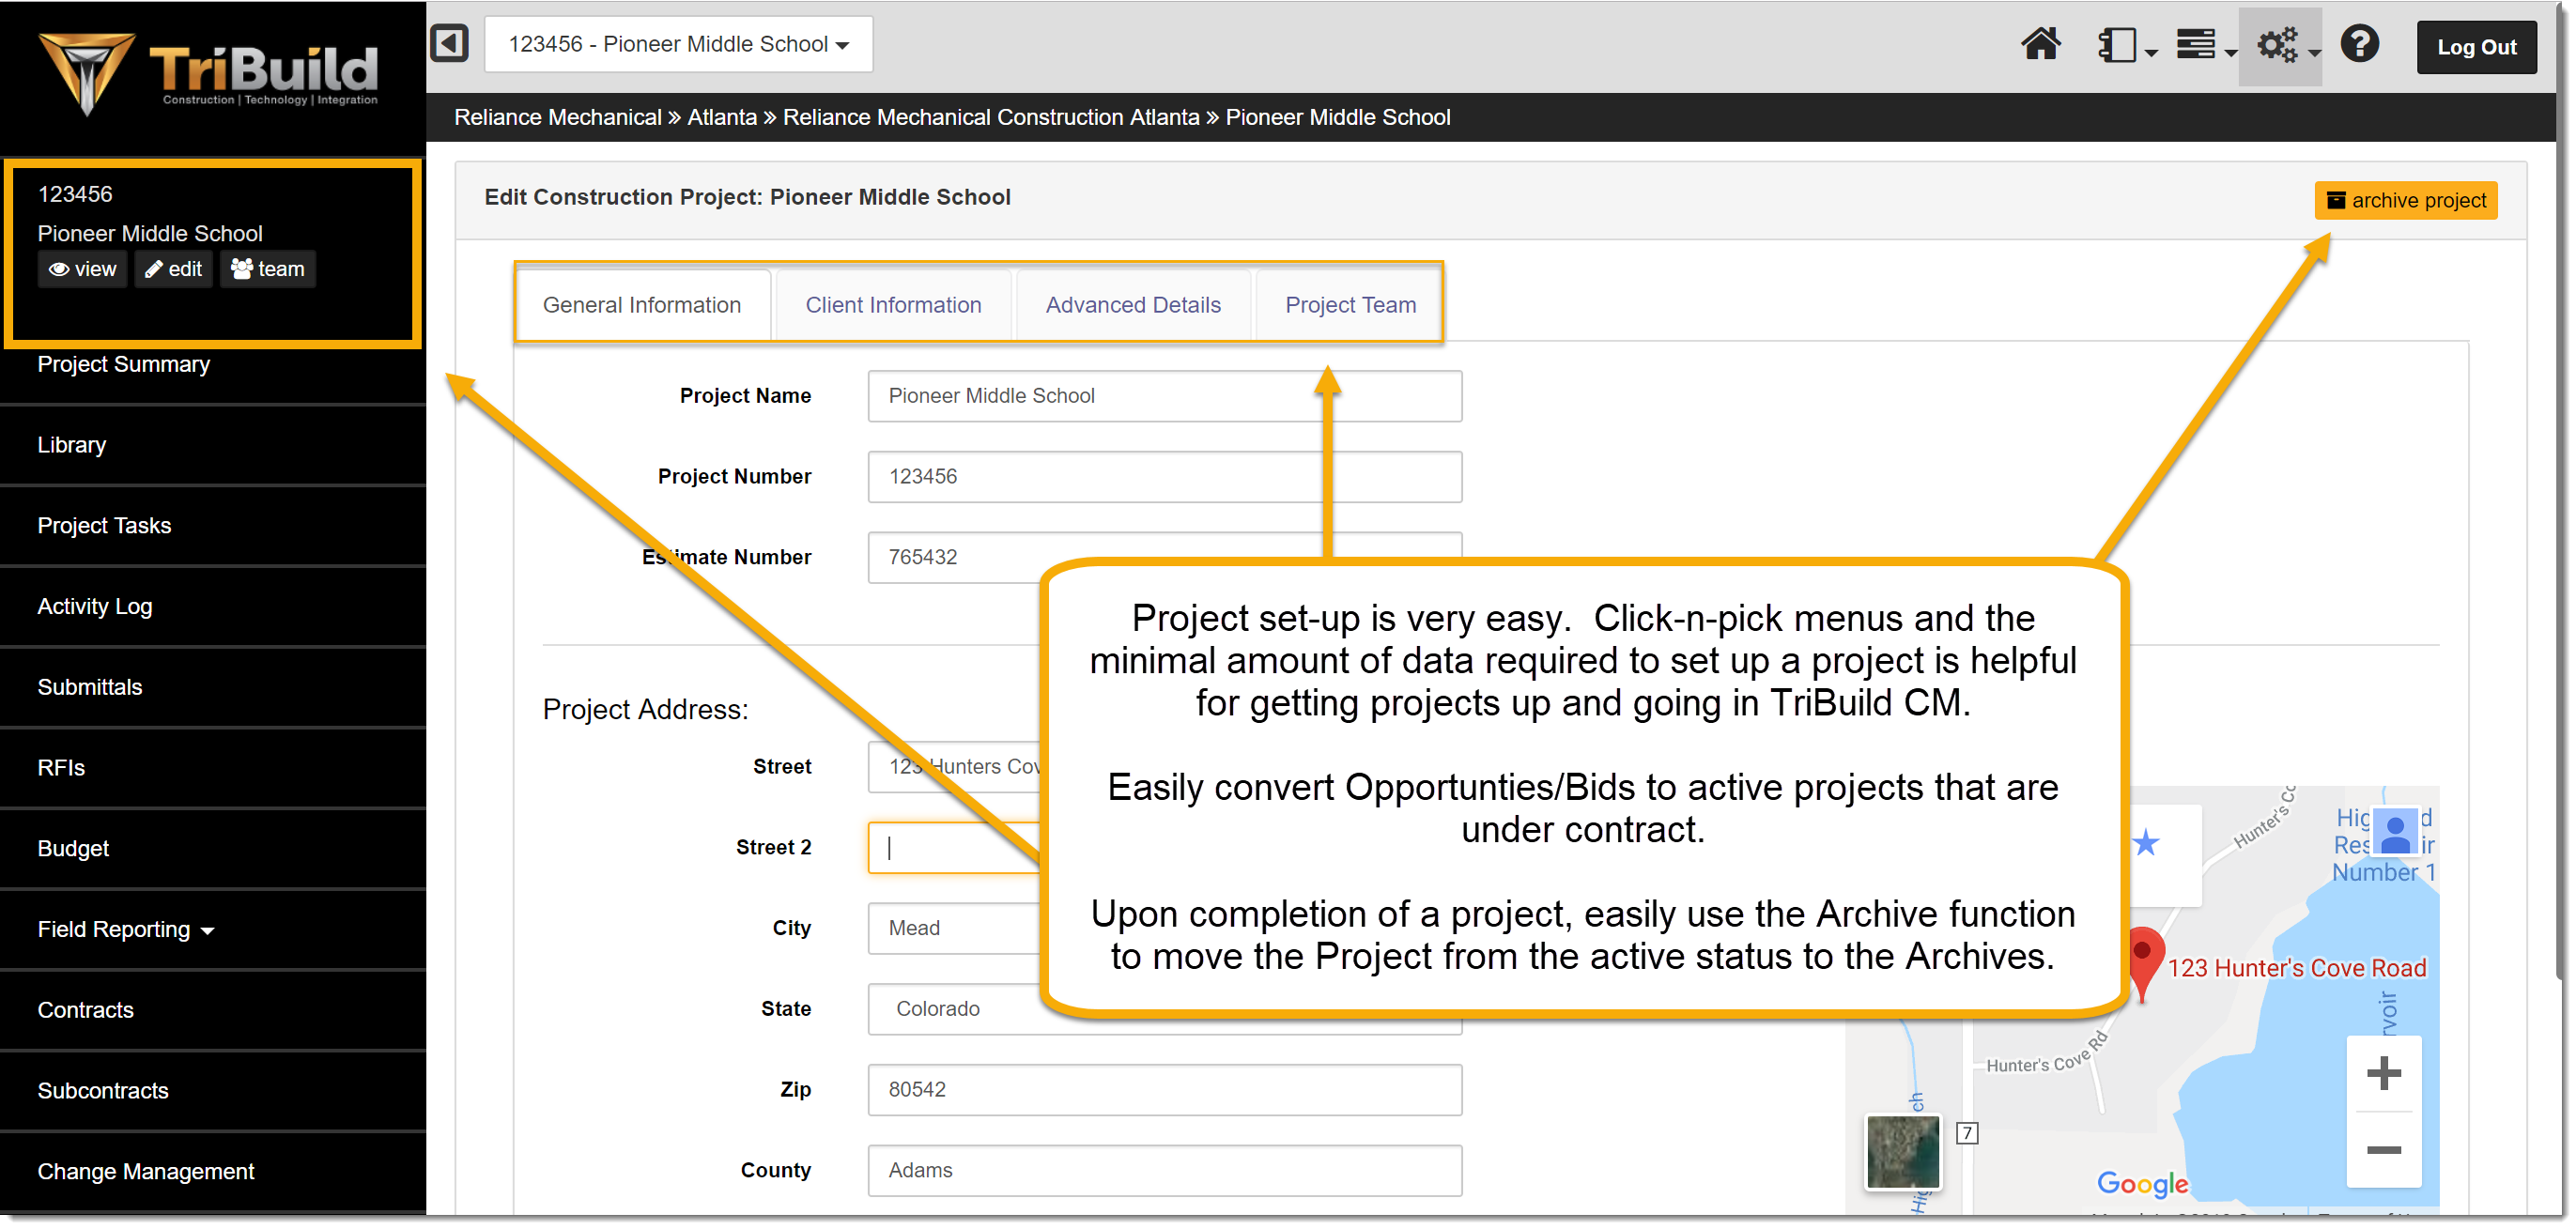Open the Advanced Details tab
The width and height of the screenshot is (2576, 1229).
coord(1133,305)
